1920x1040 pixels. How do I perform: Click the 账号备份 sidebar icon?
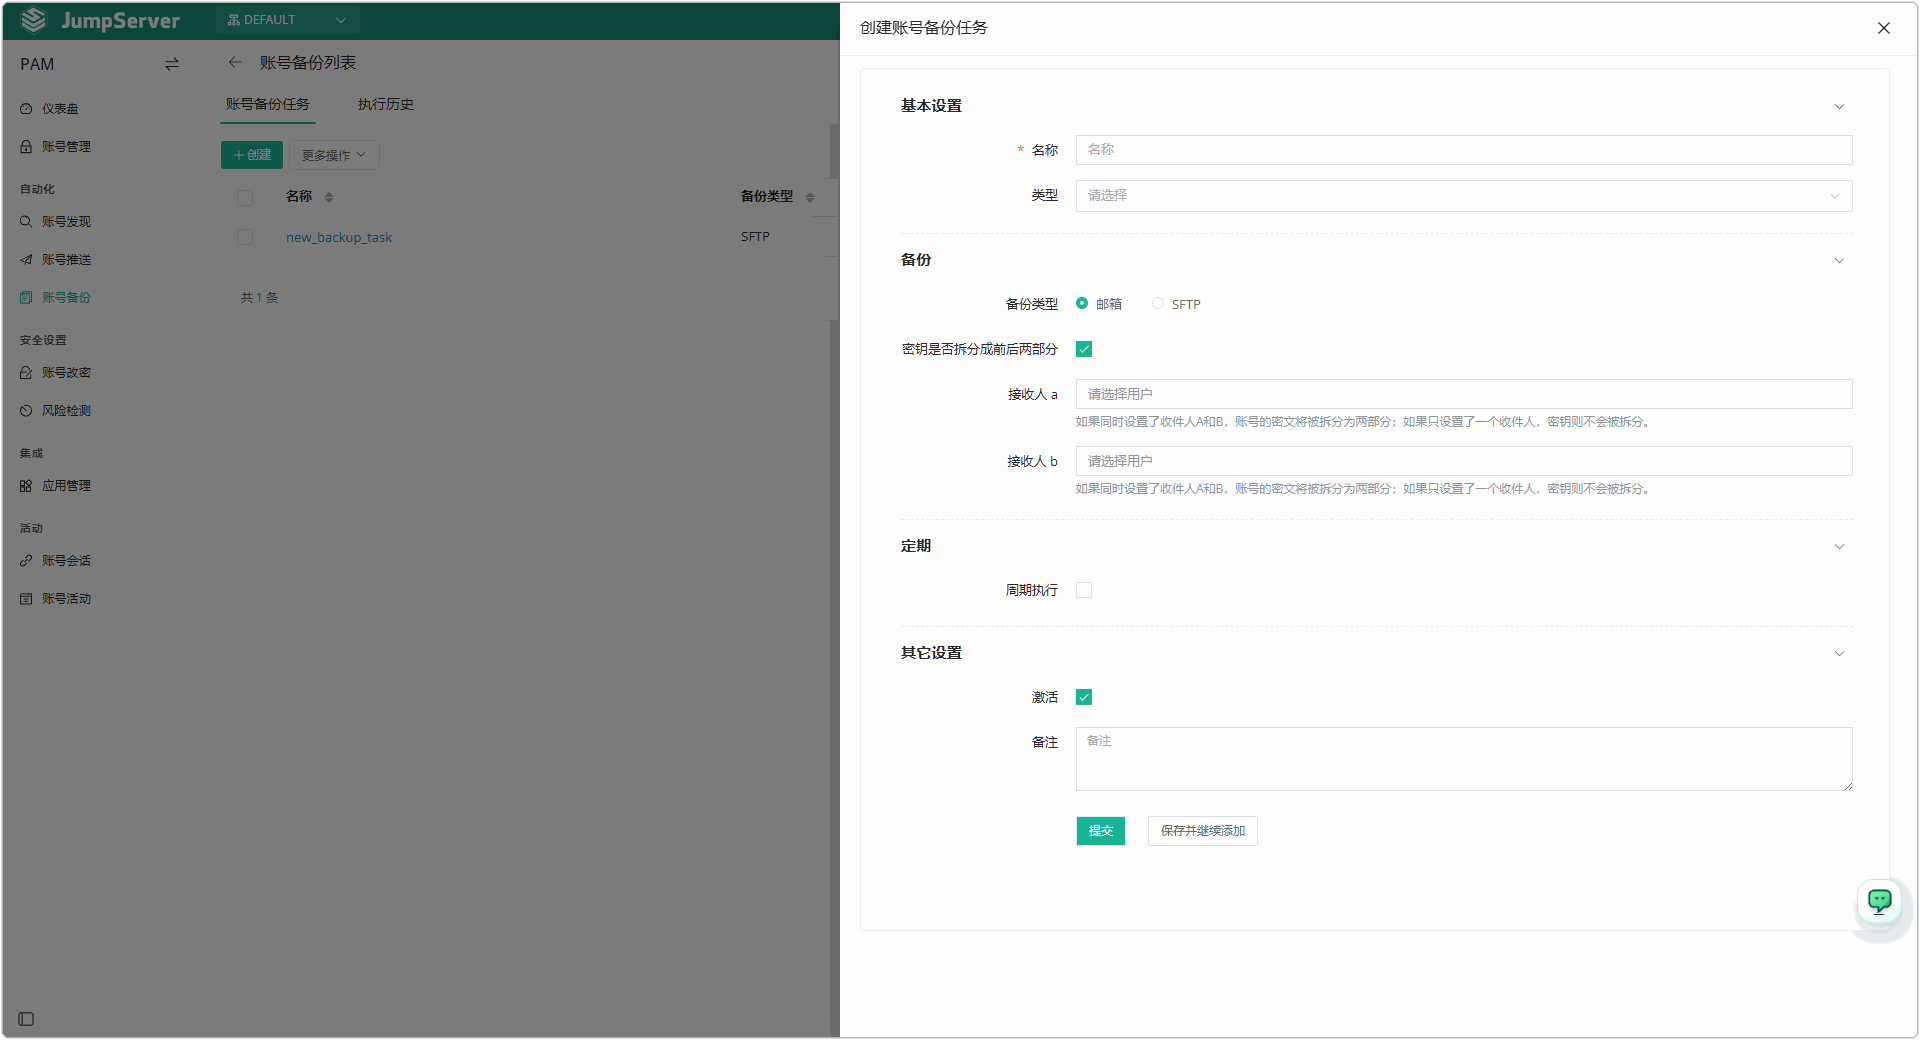tap(26, 298)
